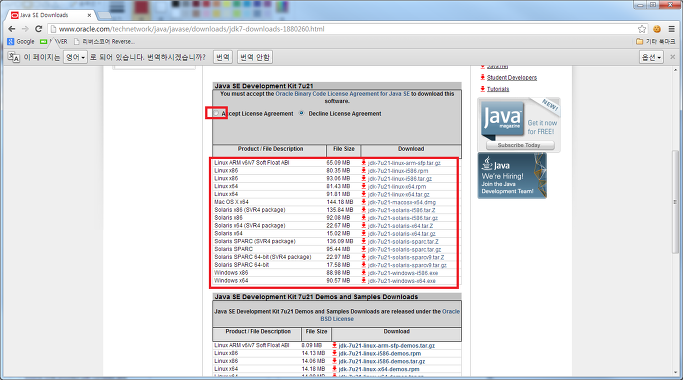Click download arrow icon for Linux ARM JDK row

pos(364,163)
